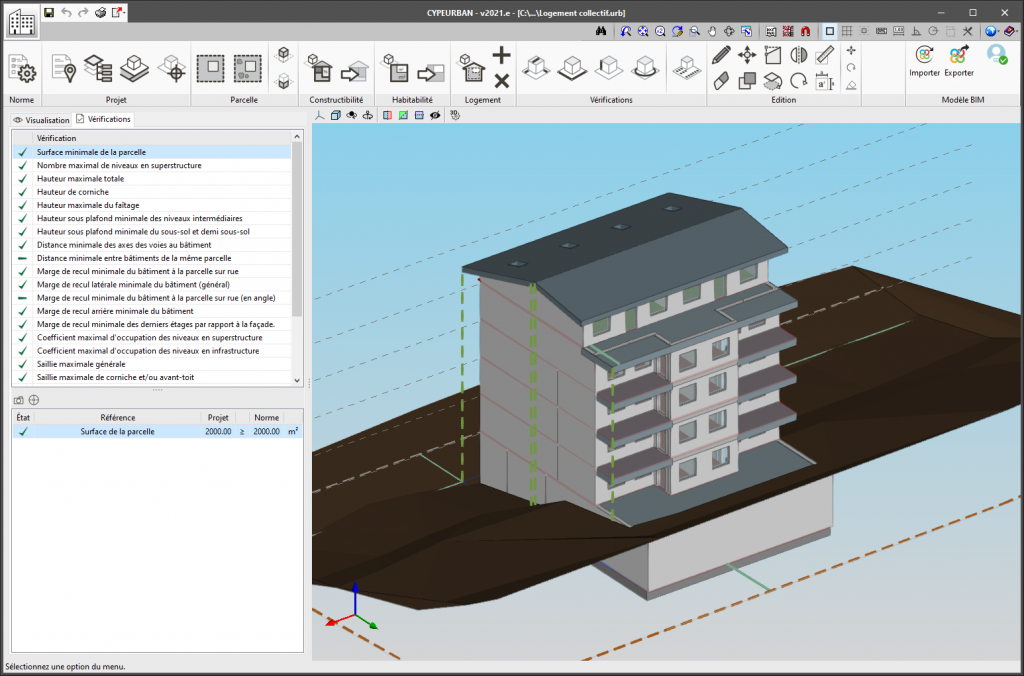Click the binoculars search icon
The image size is (1024, 676).
[x=601, y=31]
